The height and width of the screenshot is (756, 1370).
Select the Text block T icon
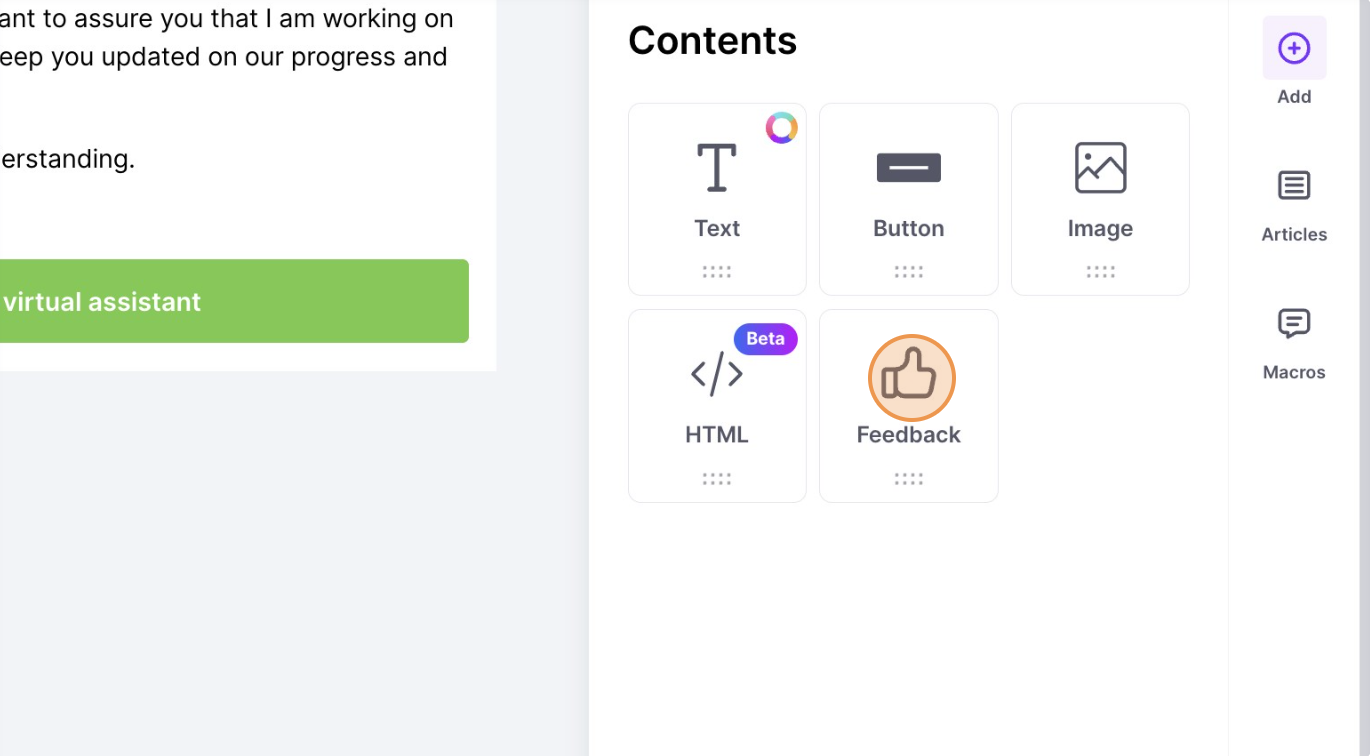pyautogui.click(x=717, y=167)
